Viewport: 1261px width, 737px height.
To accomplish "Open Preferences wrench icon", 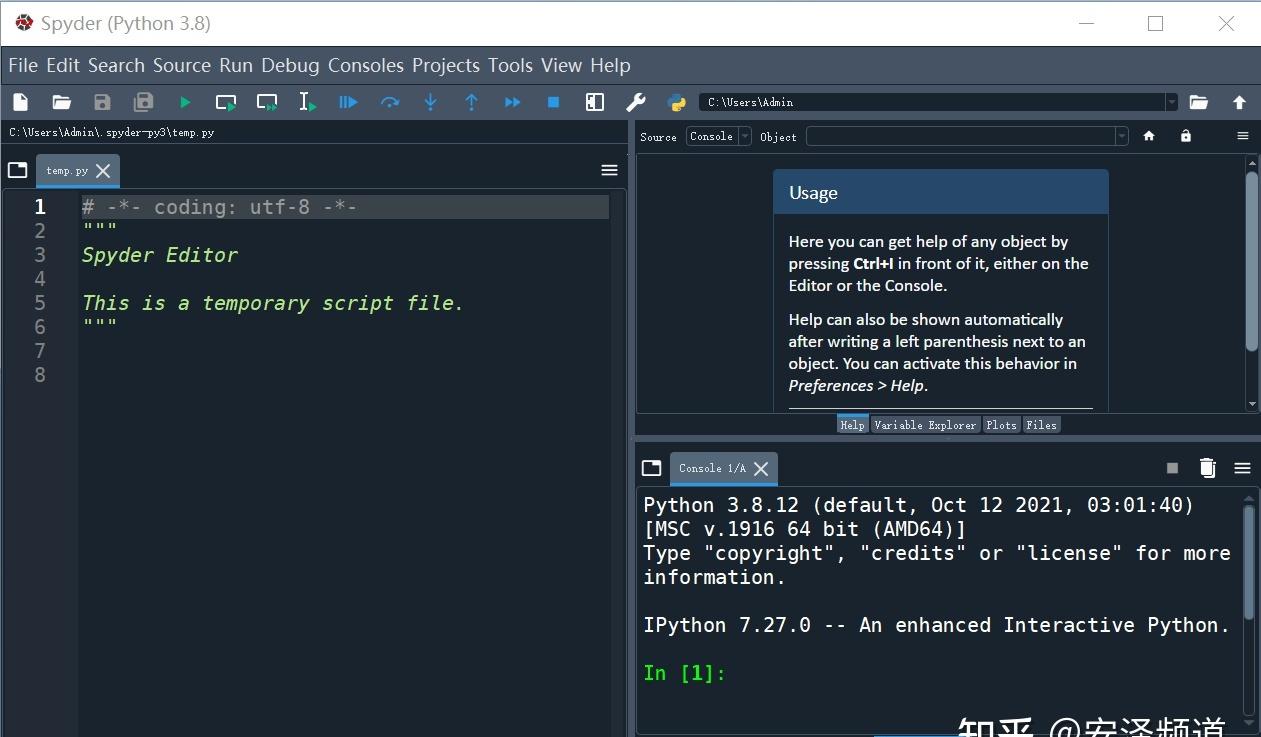I will click(x=636, y=102).
